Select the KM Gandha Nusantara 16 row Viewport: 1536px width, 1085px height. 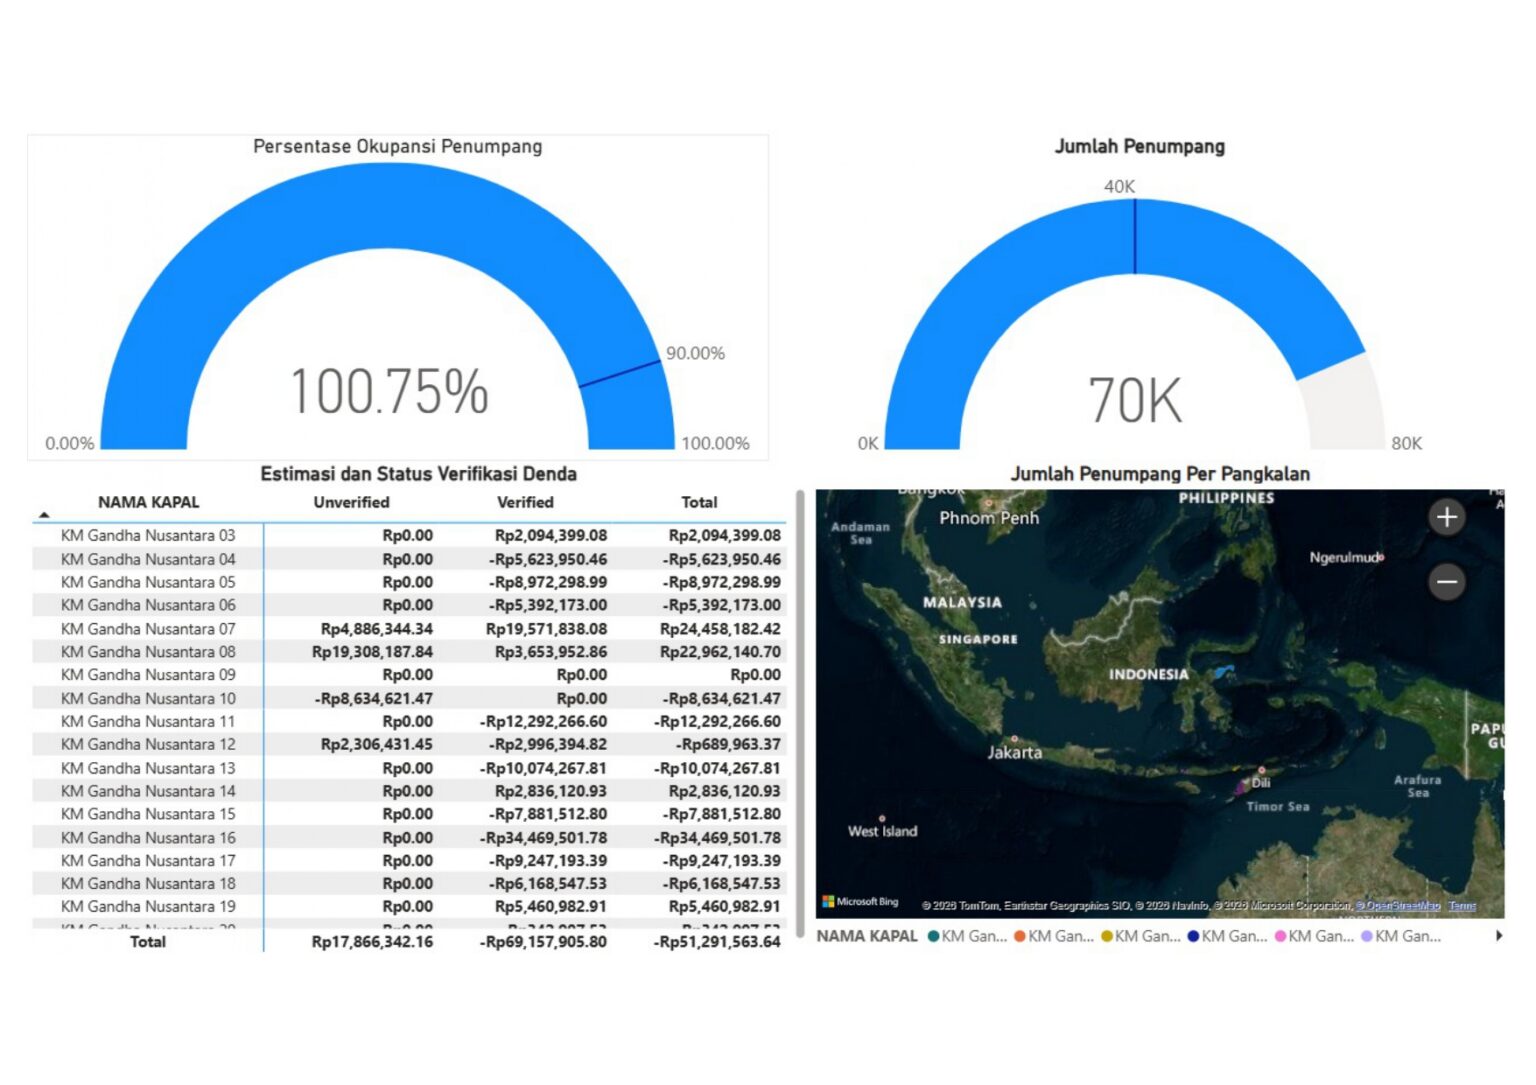click(409, 838)
